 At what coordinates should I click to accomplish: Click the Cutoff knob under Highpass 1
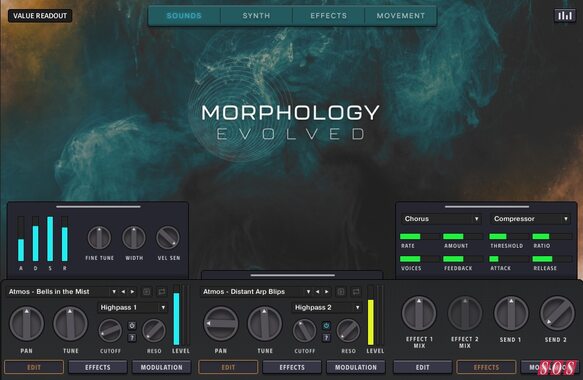[110, 331]
